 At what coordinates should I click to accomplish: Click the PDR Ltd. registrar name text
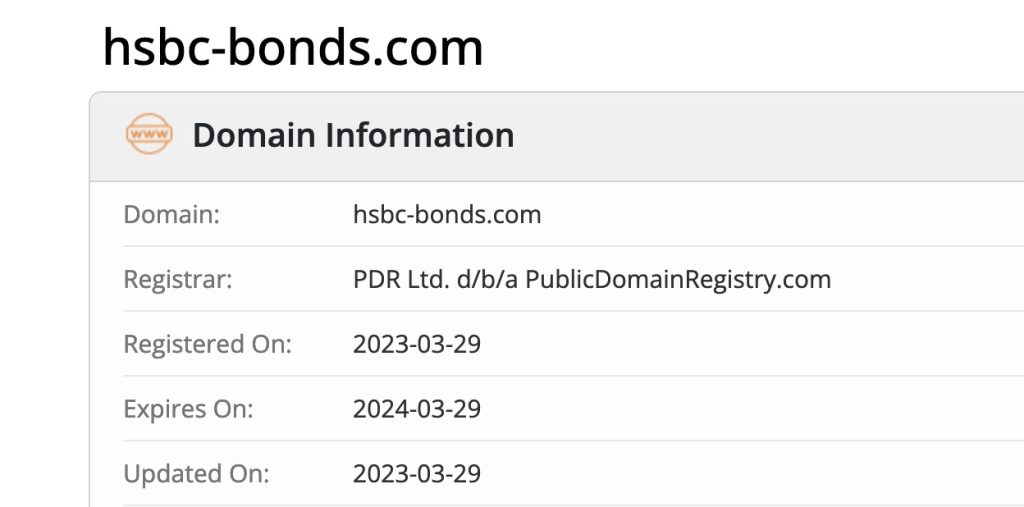(x=401, y=279)
